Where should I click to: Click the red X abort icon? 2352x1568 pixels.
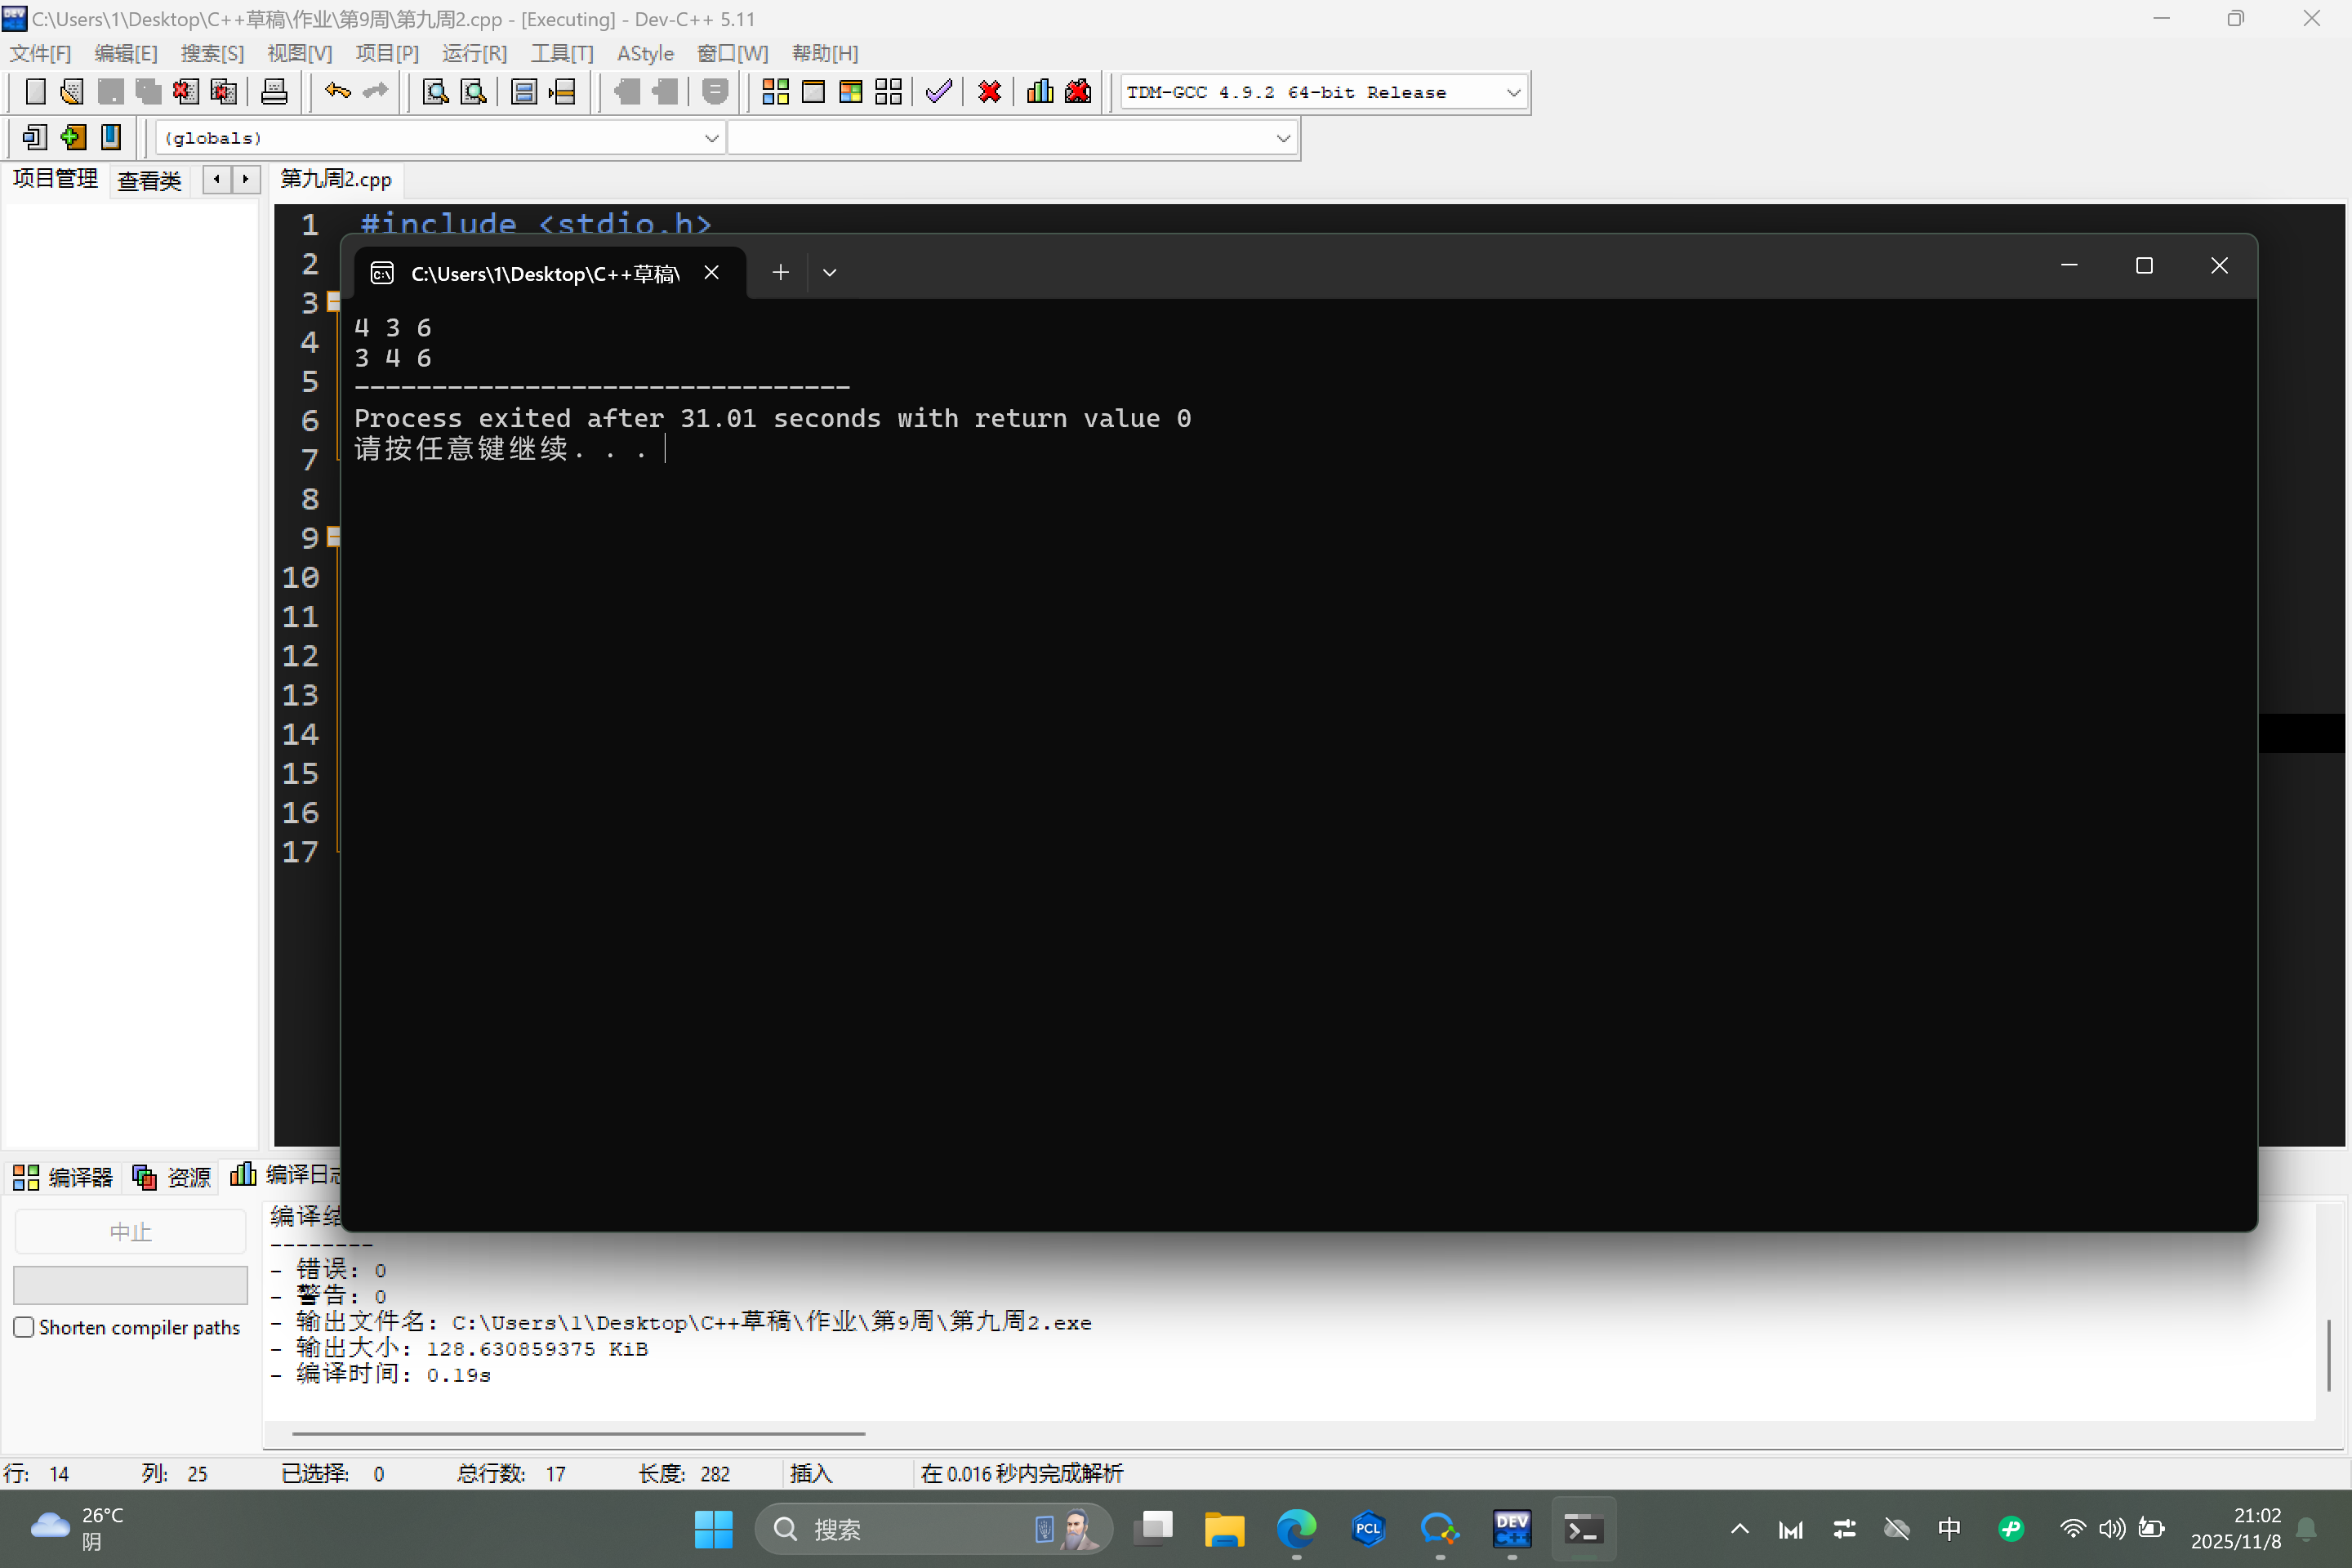click(x=989, y=92)
